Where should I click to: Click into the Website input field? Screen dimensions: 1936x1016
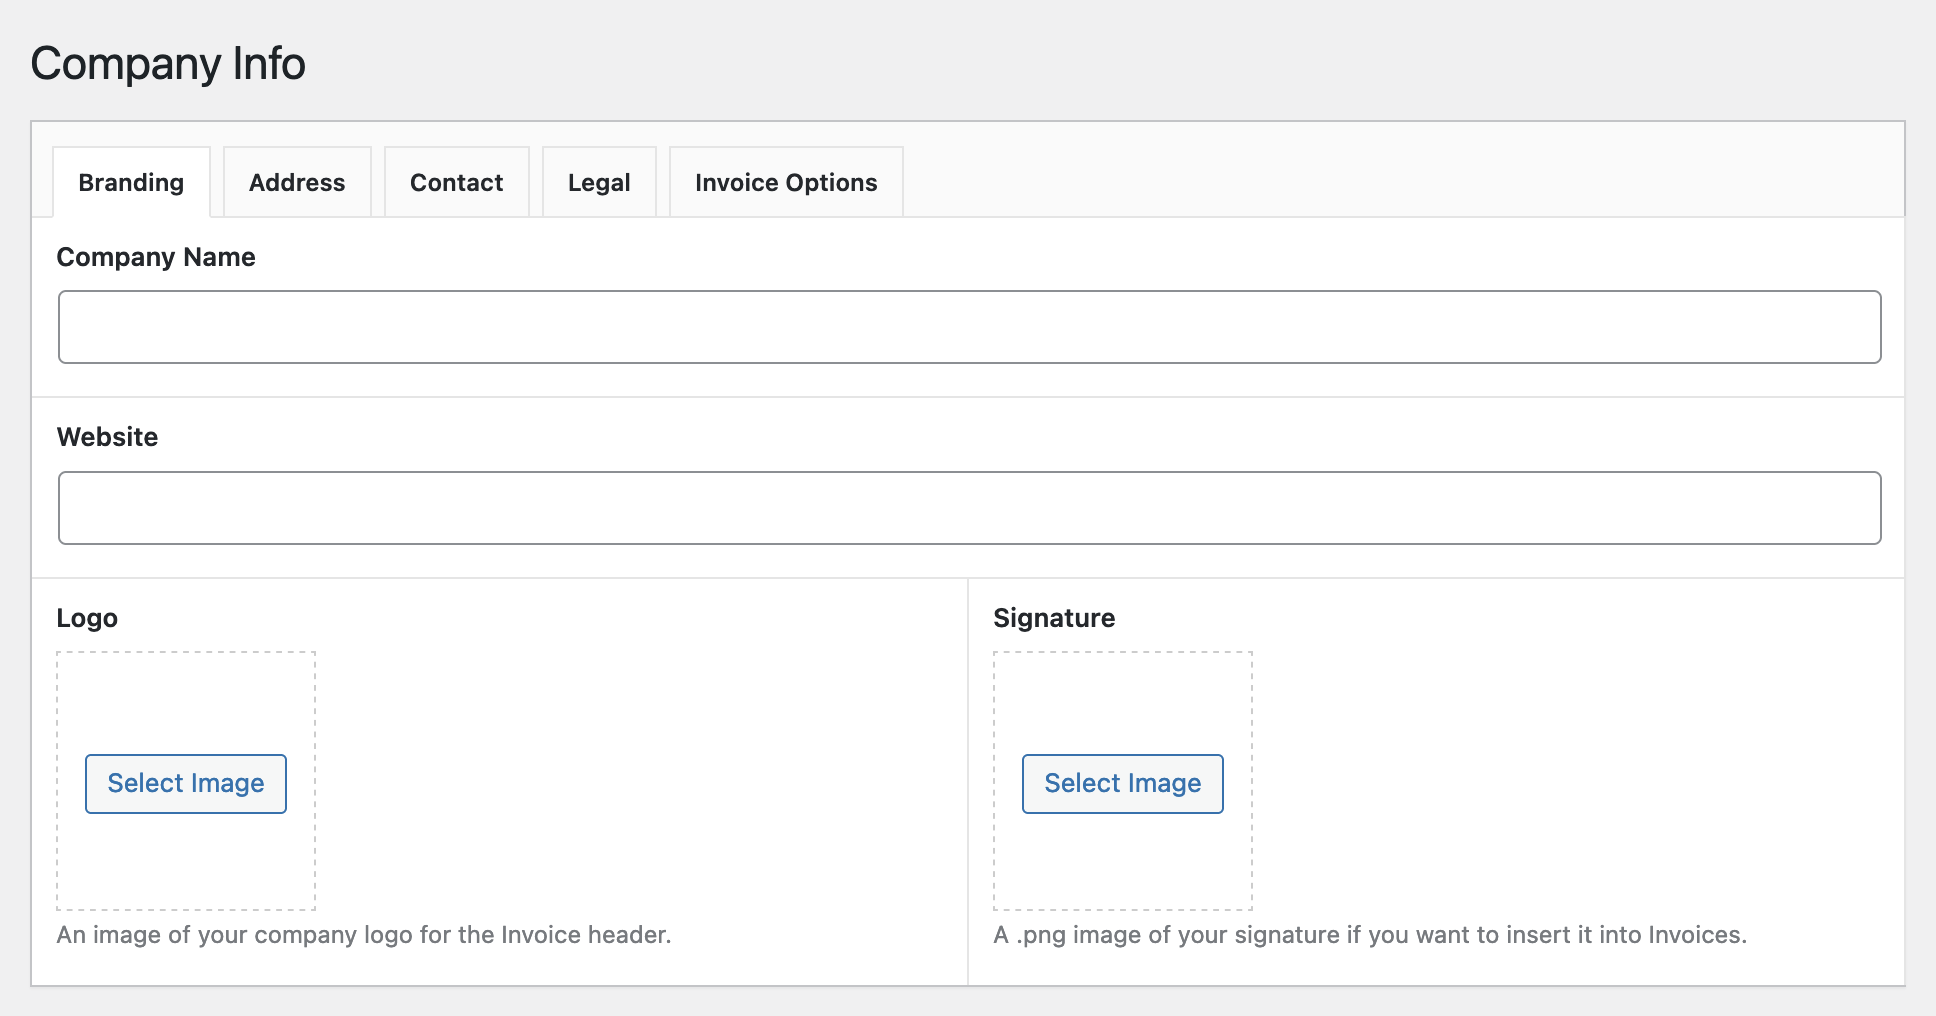(x=969, y=508)
